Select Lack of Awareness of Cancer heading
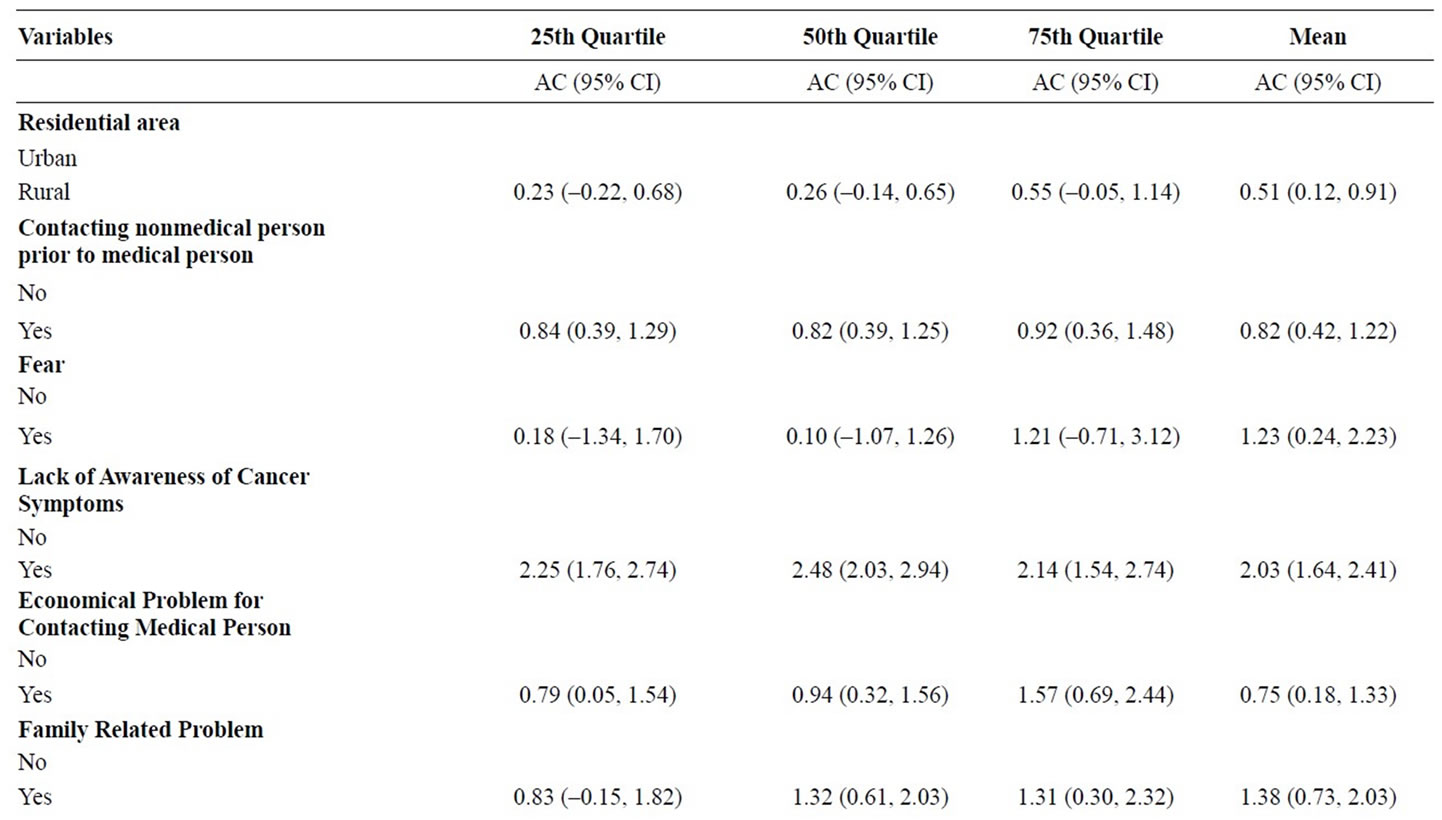 [x=164, y=490]
